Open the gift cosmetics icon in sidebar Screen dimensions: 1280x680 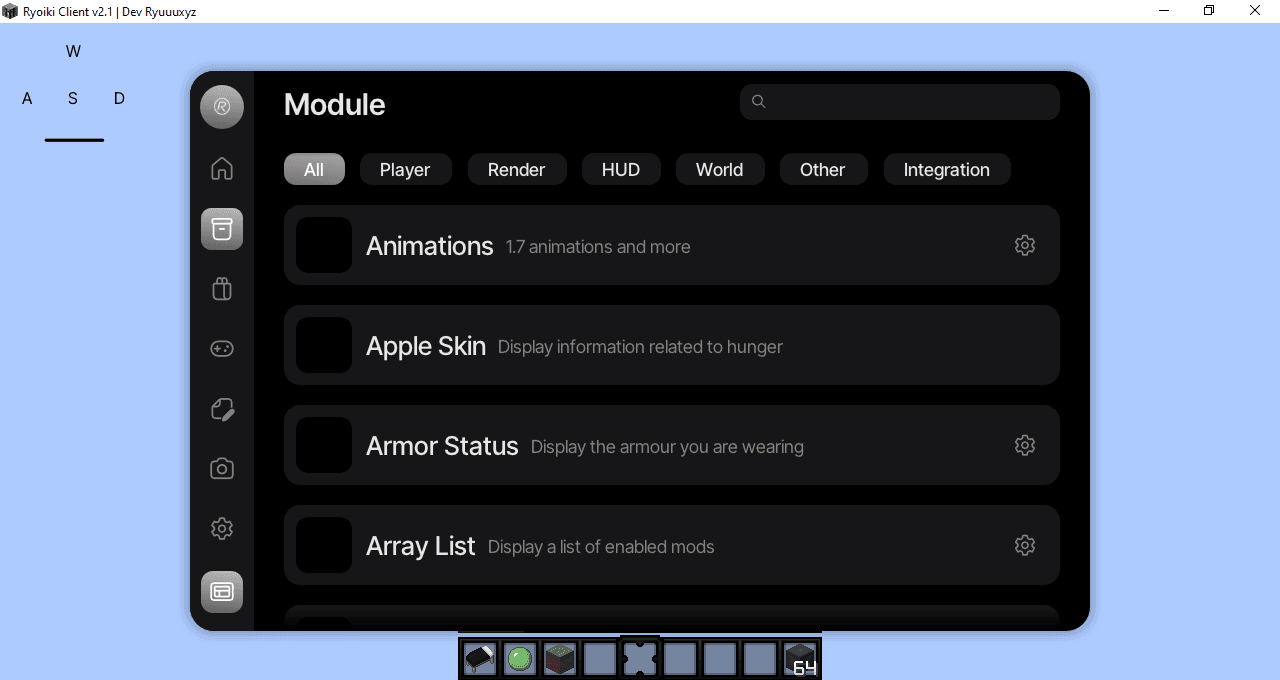point(222,289)
